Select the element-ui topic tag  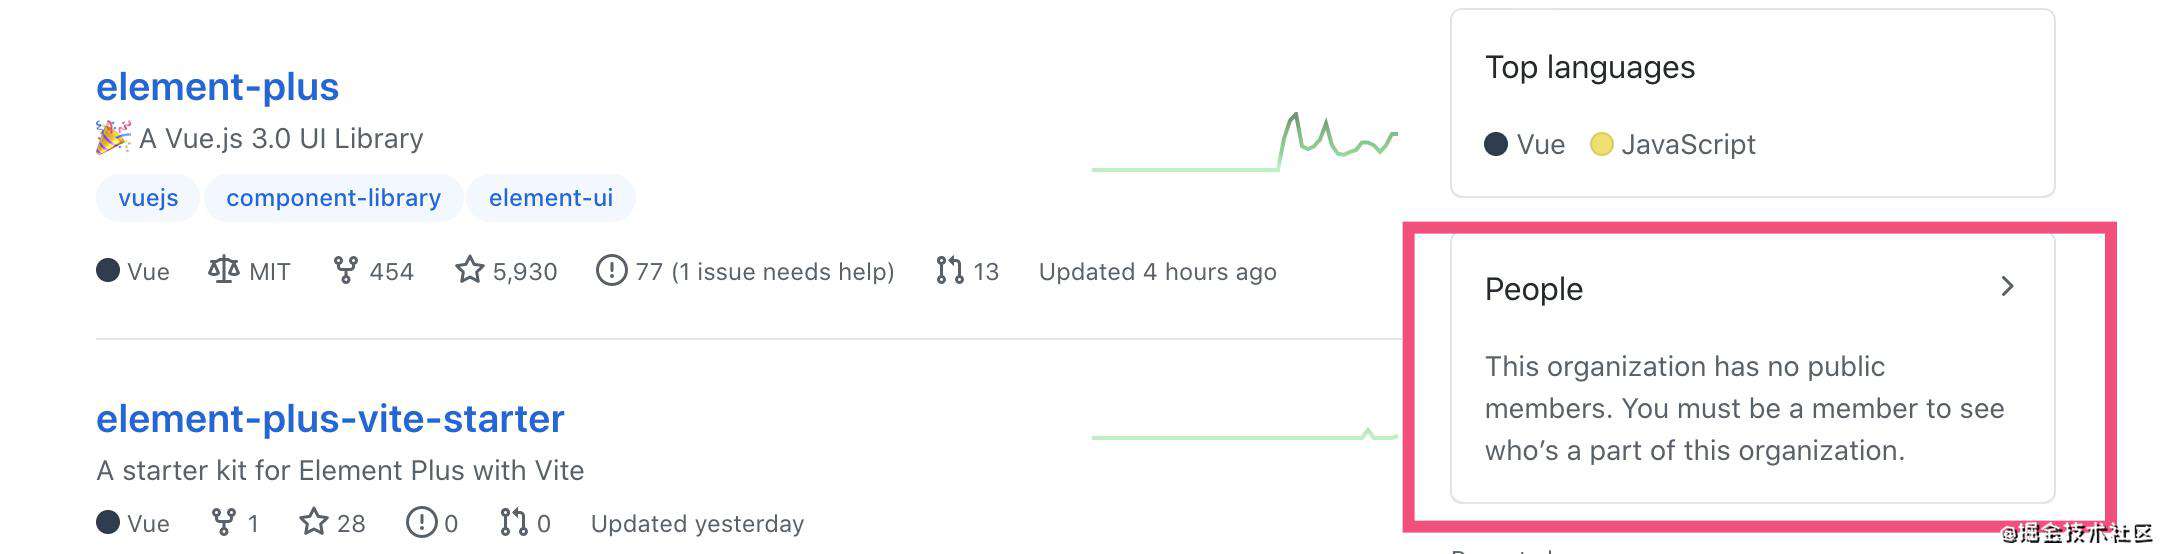point(551,198)
